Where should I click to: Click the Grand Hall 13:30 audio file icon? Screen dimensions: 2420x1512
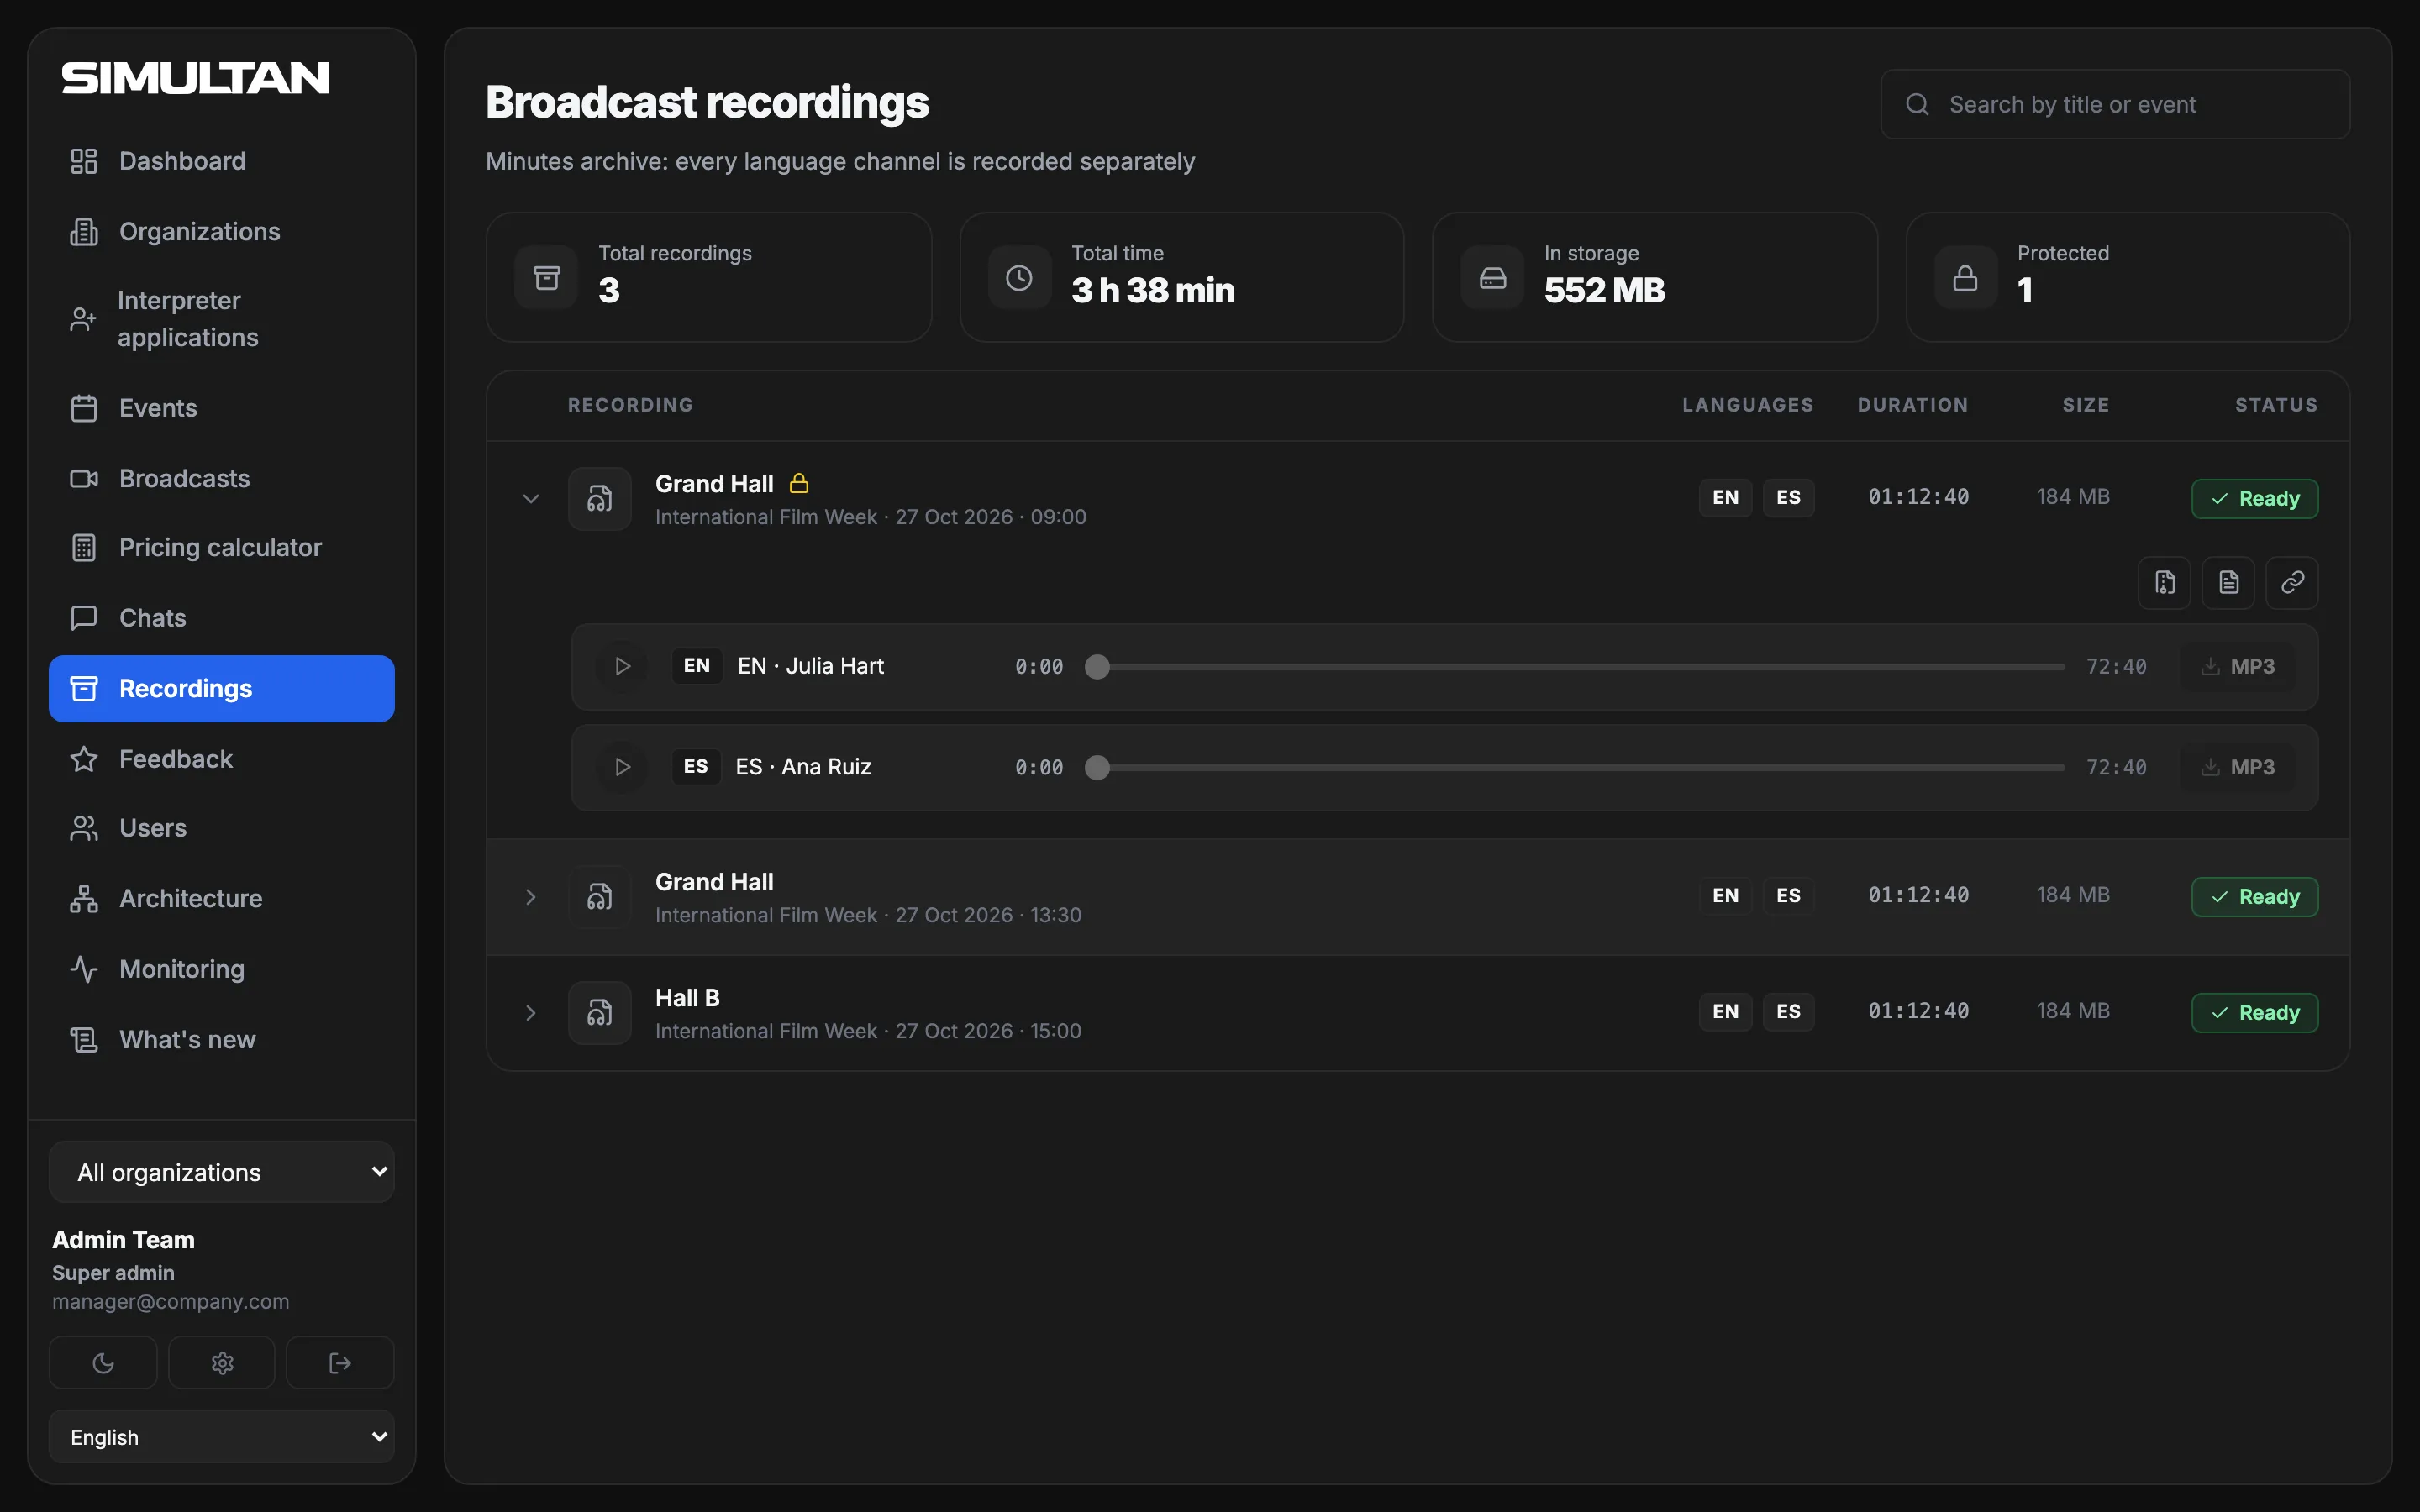[600, 897]
